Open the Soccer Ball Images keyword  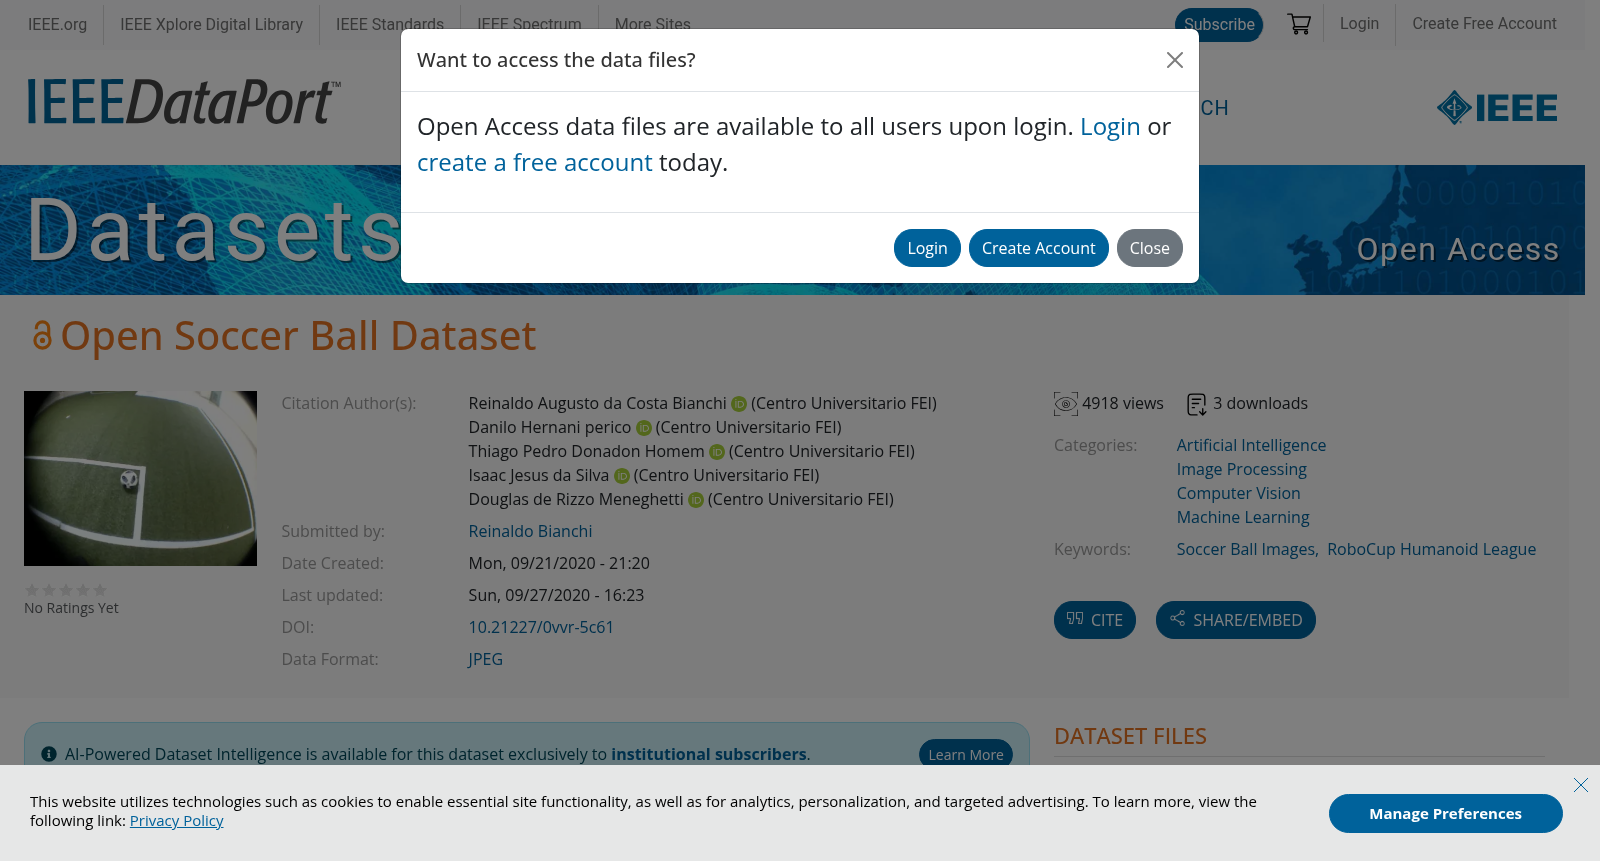point(1246,550)
